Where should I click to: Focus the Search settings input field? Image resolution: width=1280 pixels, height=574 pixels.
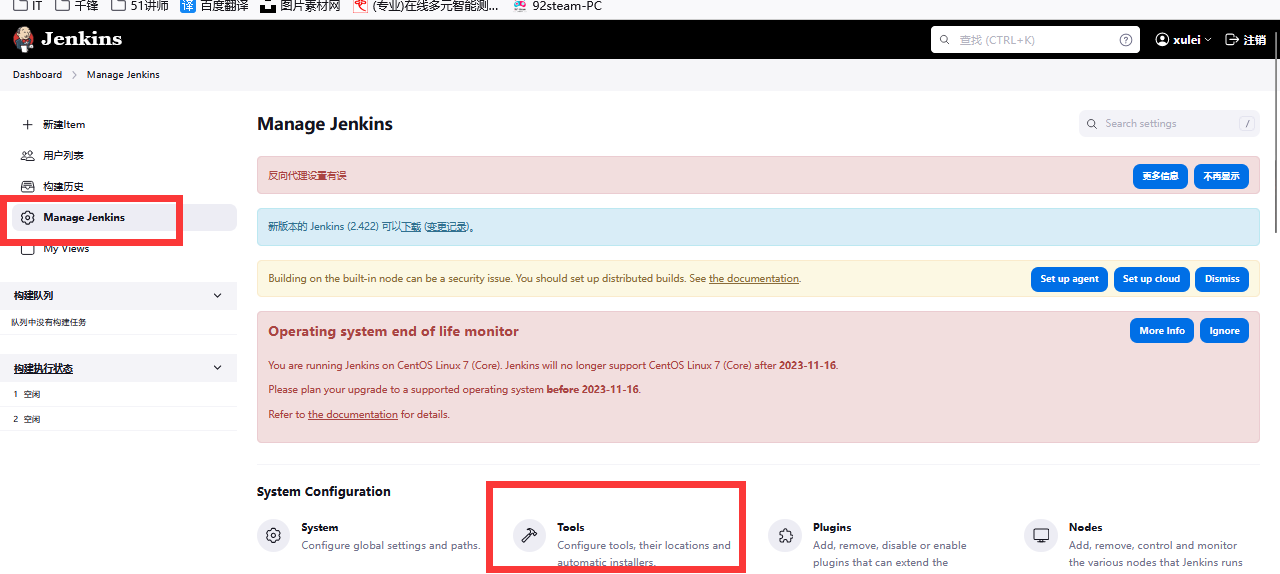[x=1169, y=124]
